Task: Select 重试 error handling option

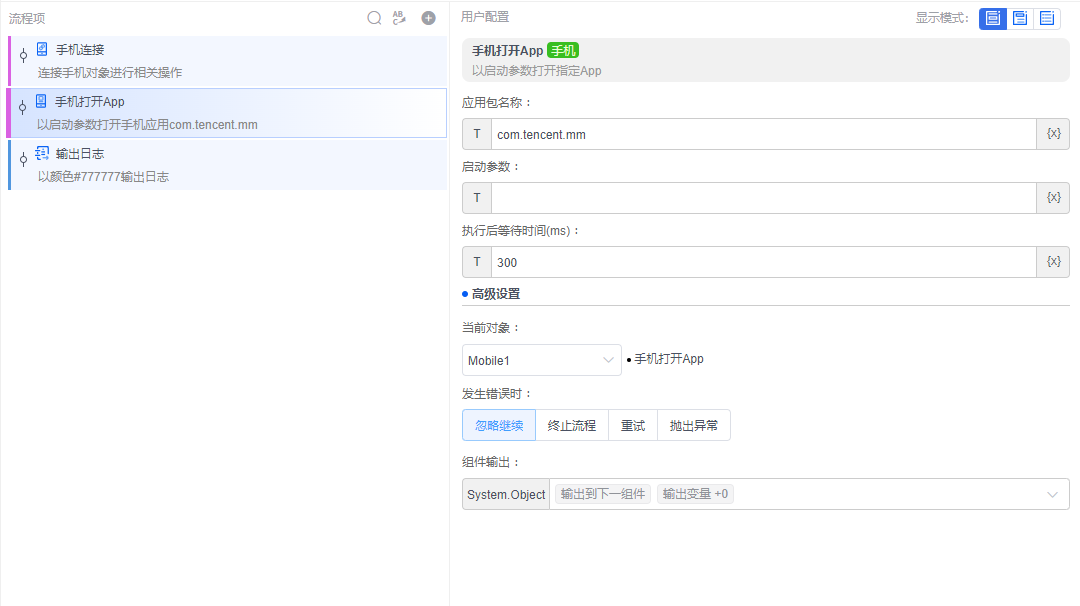Action: 632,424
